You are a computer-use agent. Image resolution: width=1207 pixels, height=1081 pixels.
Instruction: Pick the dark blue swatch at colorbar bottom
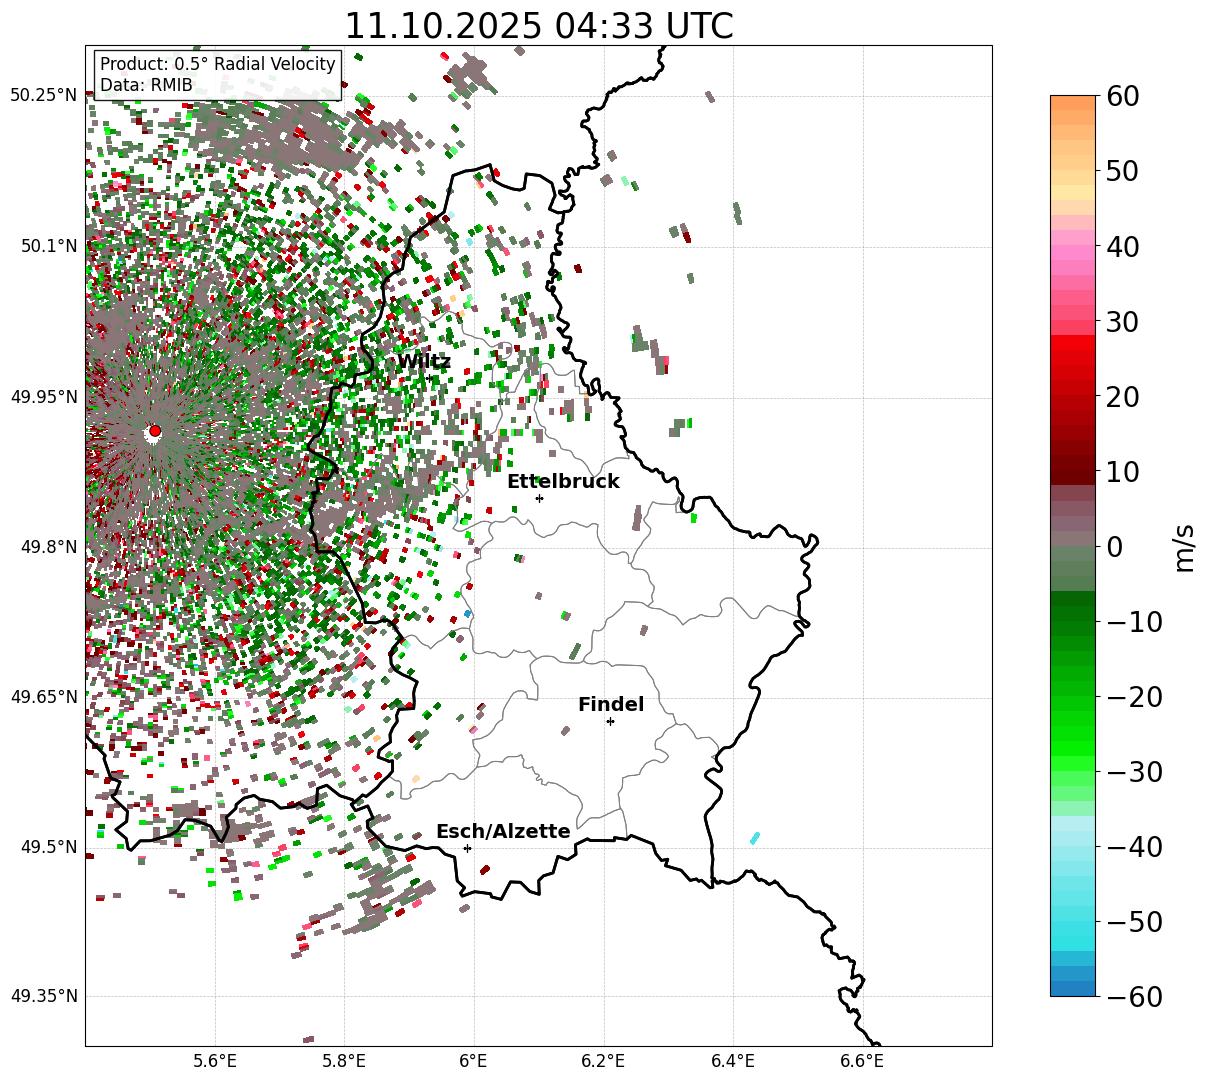[1073, 988]
